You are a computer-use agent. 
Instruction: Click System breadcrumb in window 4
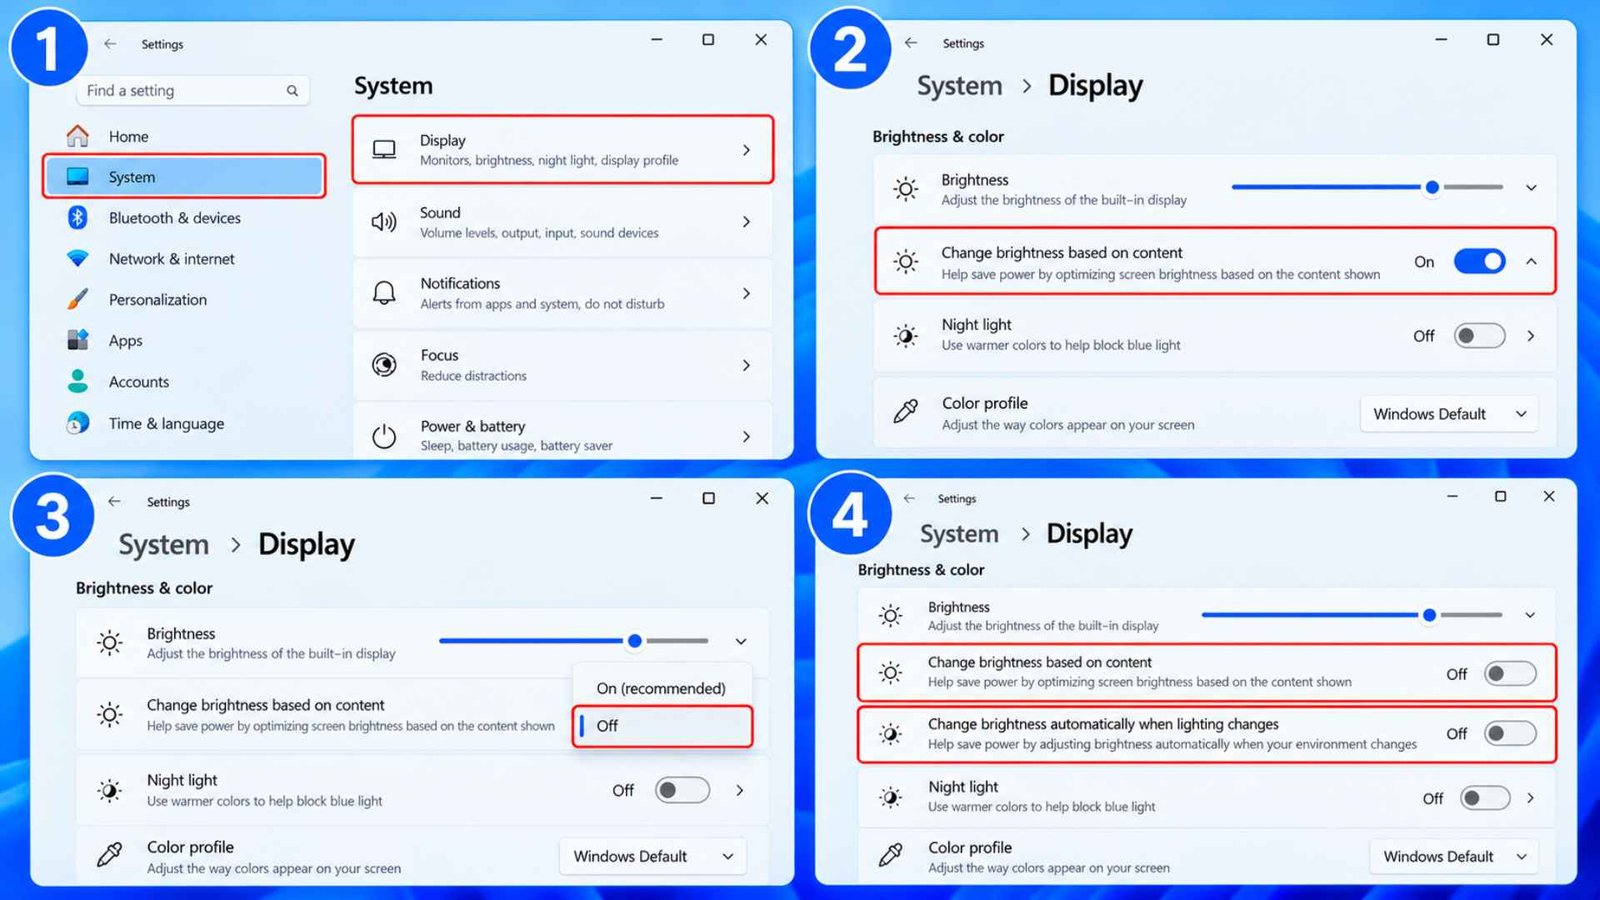coord(959,534)
